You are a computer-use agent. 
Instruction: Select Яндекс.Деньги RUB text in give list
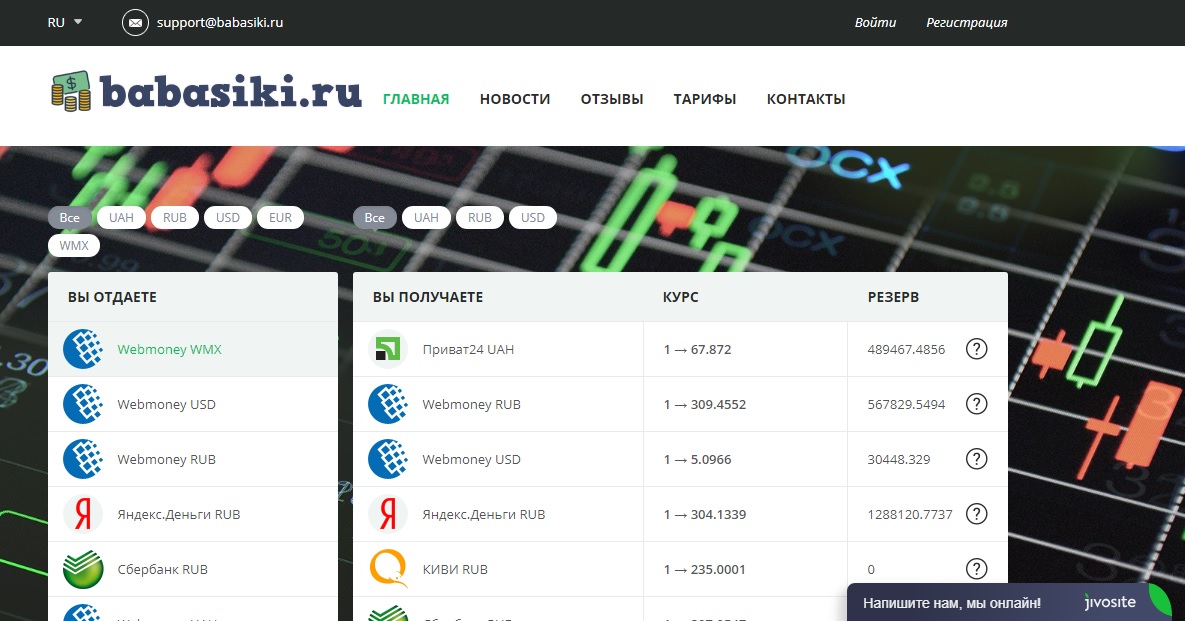pyautogui.click(x=178, y=514)
